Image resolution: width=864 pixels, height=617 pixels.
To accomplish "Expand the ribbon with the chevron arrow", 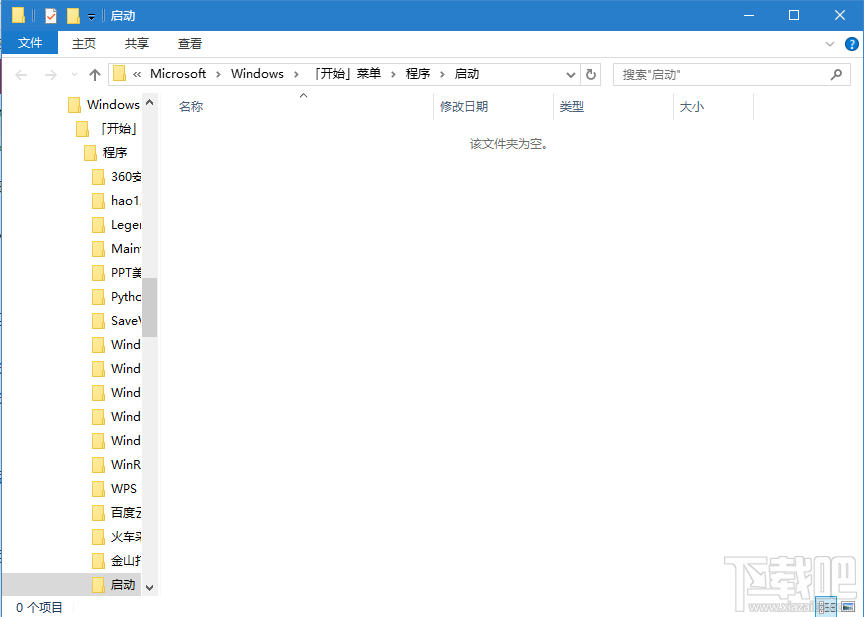I will pos(828,43).
